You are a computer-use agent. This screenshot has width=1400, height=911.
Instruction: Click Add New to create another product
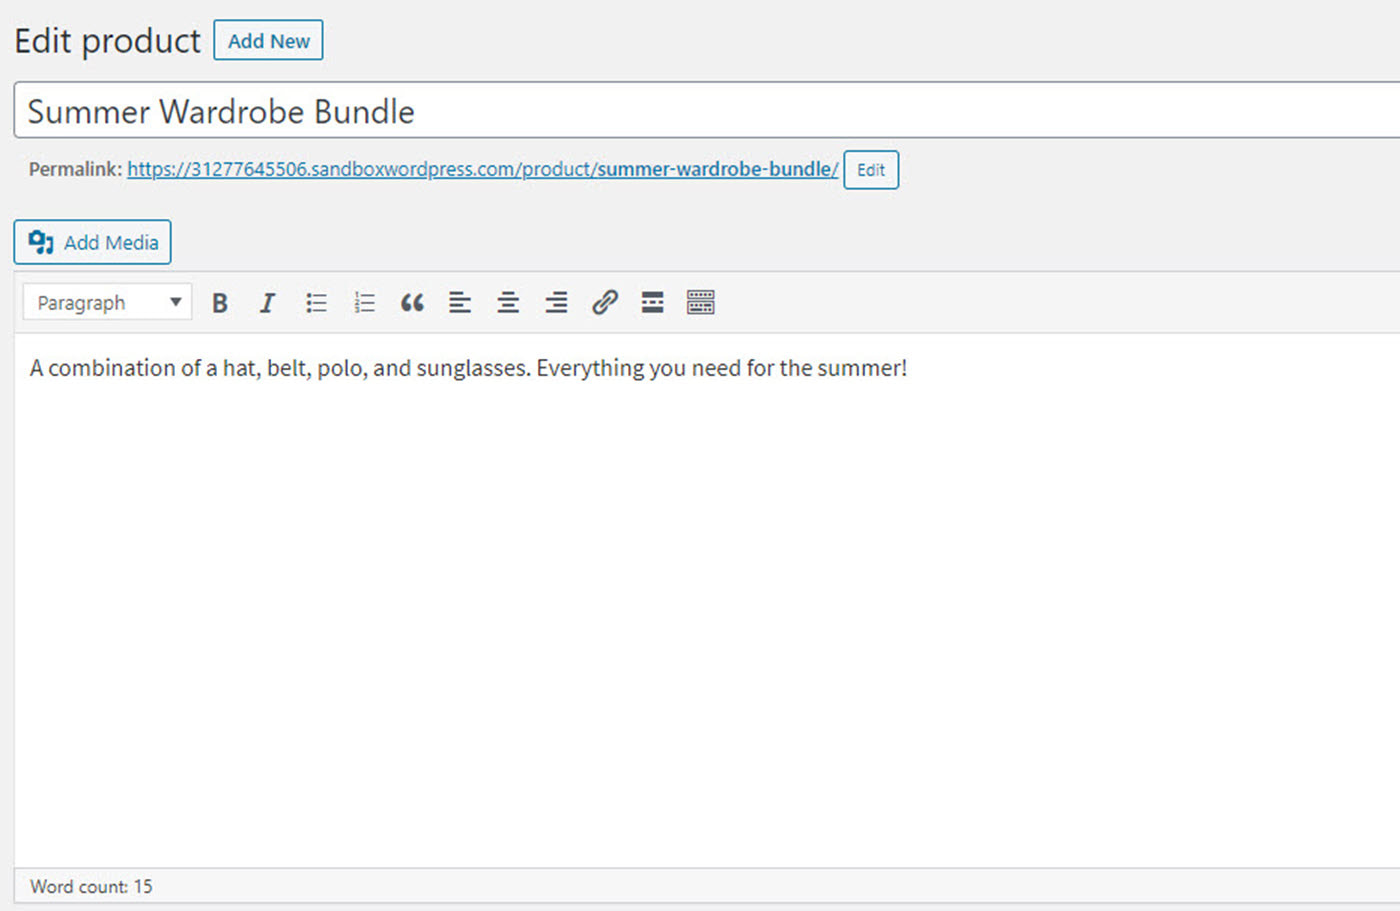pyautogui.click(x=268, y=41)
